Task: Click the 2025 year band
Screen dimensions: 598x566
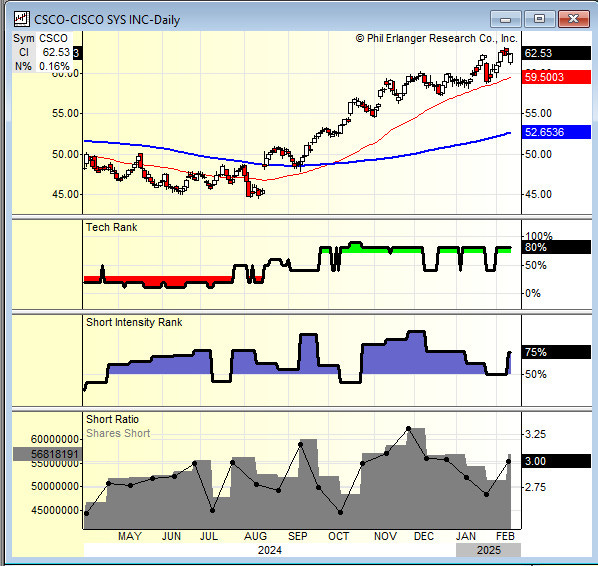Action: point(489,550)
